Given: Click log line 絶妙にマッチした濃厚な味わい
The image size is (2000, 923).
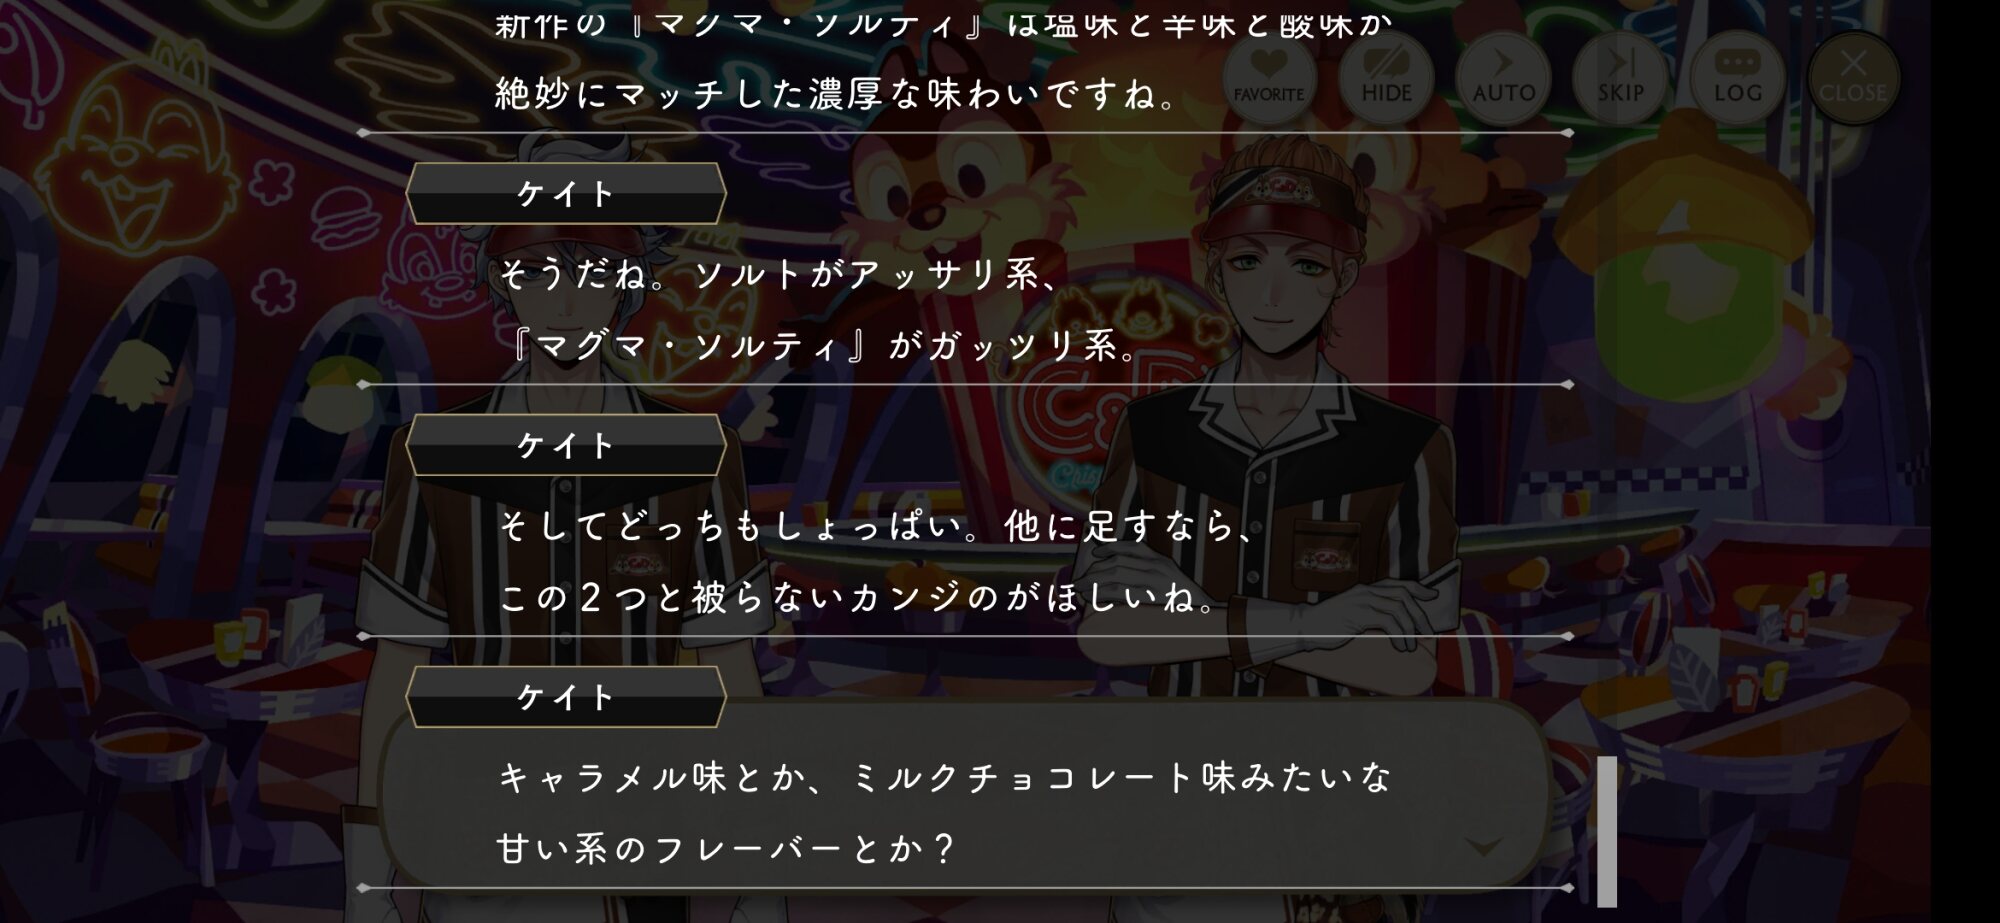Looking at the screenshot, I should pyautogui.click(x=837, y=94).
